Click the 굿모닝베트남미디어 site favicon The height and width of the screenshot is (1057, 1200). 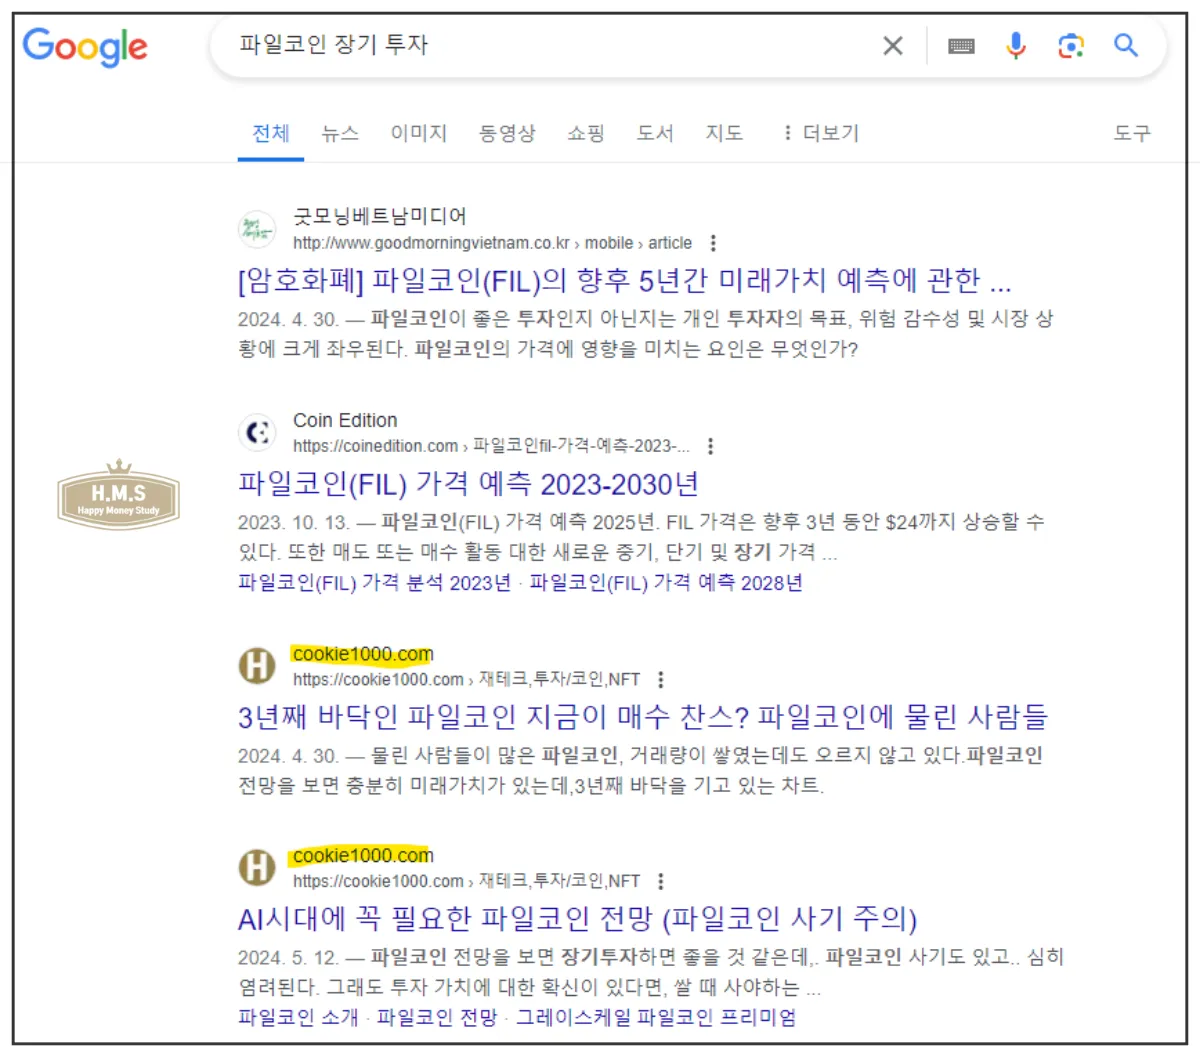pyautogui.click(x=257, y=229)
